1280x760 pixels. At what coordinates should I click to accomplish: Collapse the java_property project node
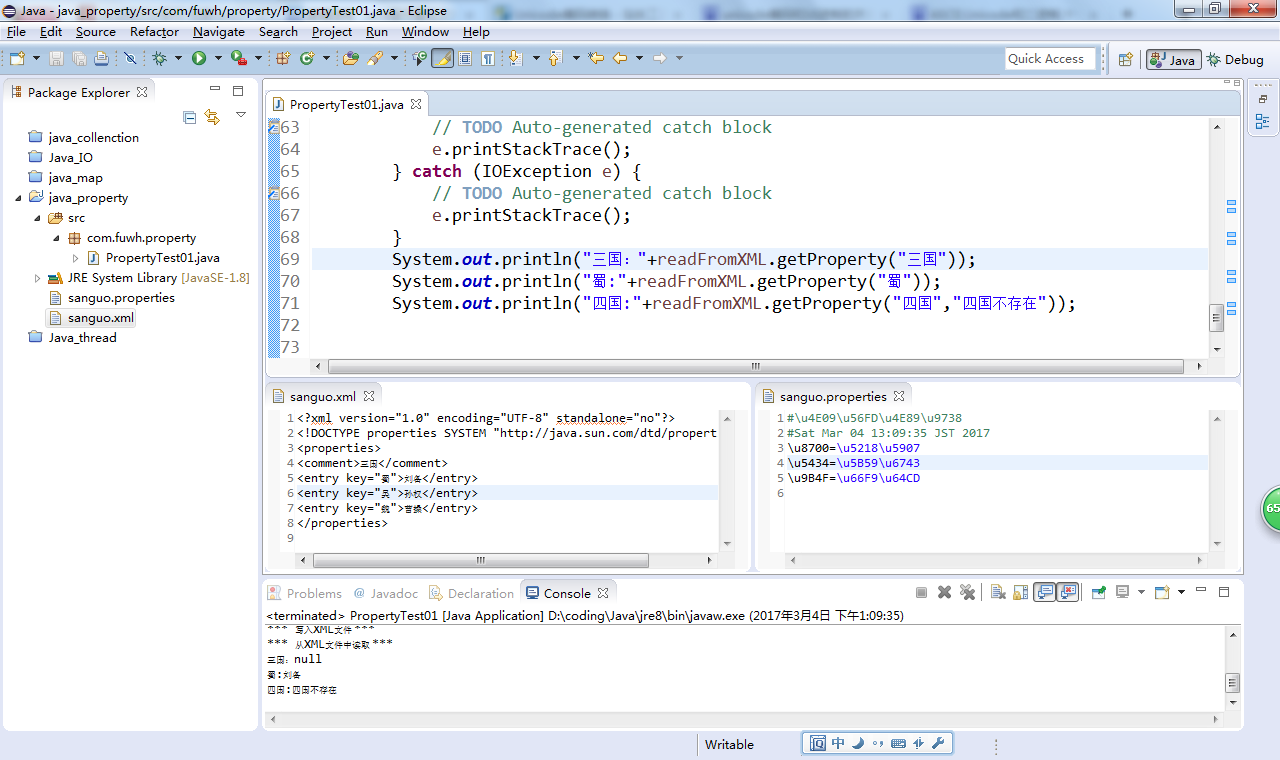pos(19,198)
